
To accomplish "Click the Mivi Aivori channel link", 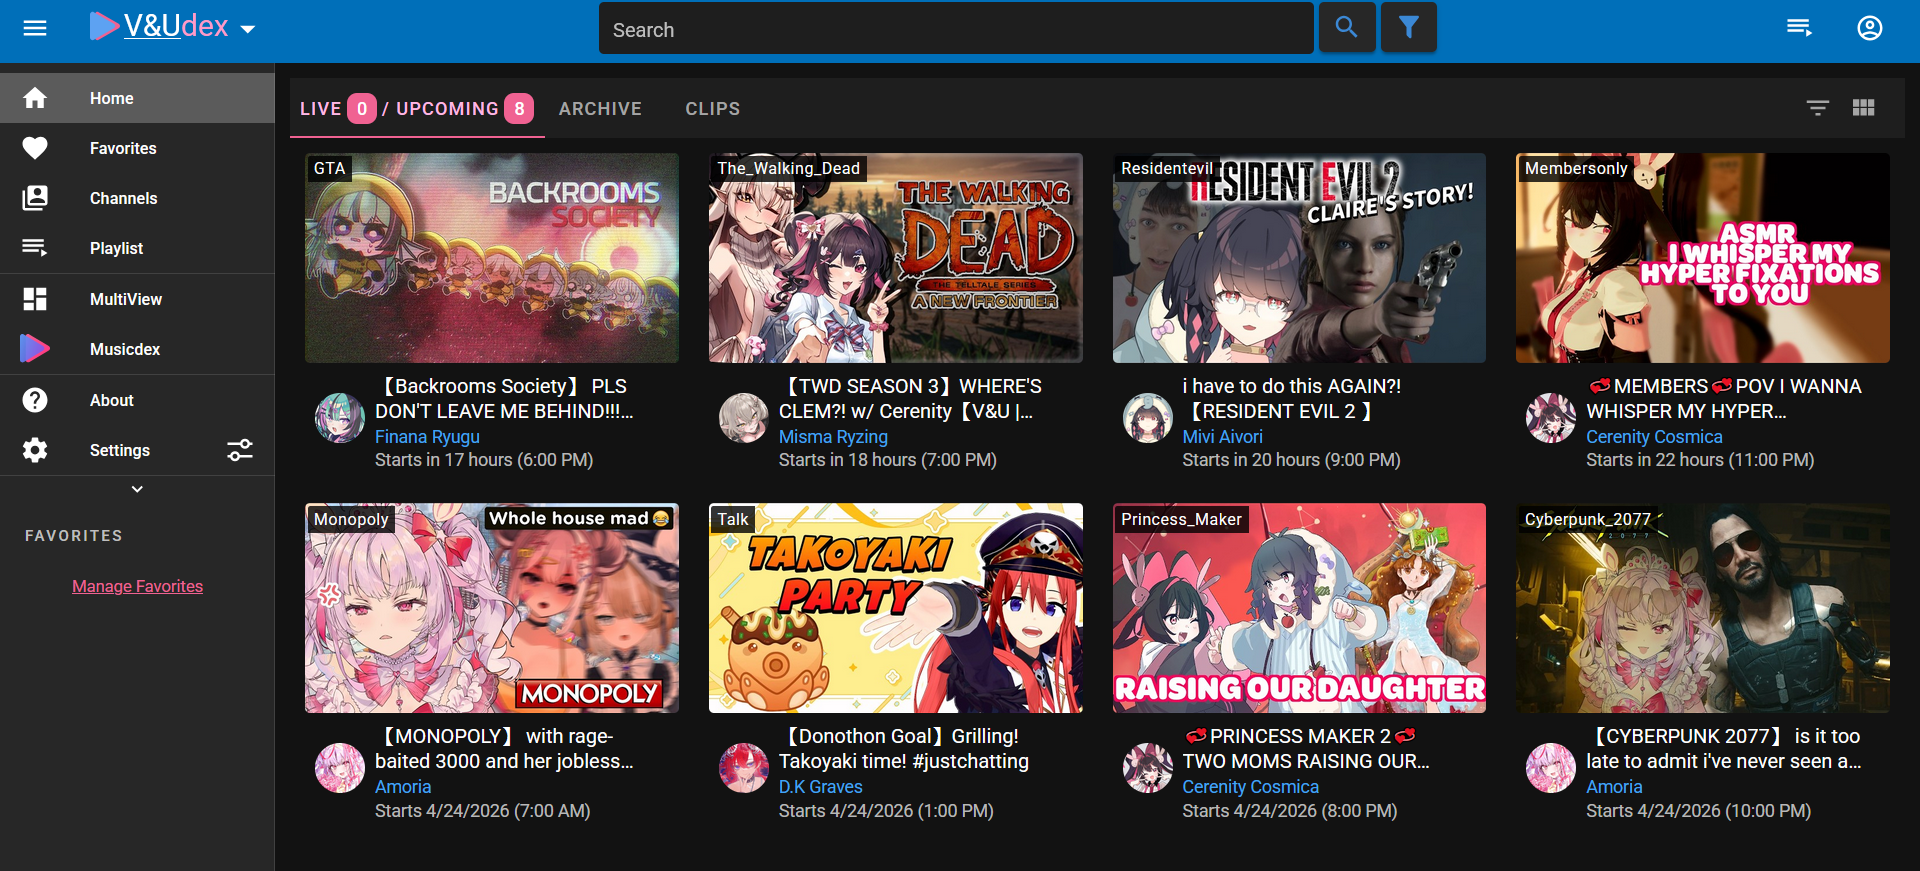I will (1222, 437).
